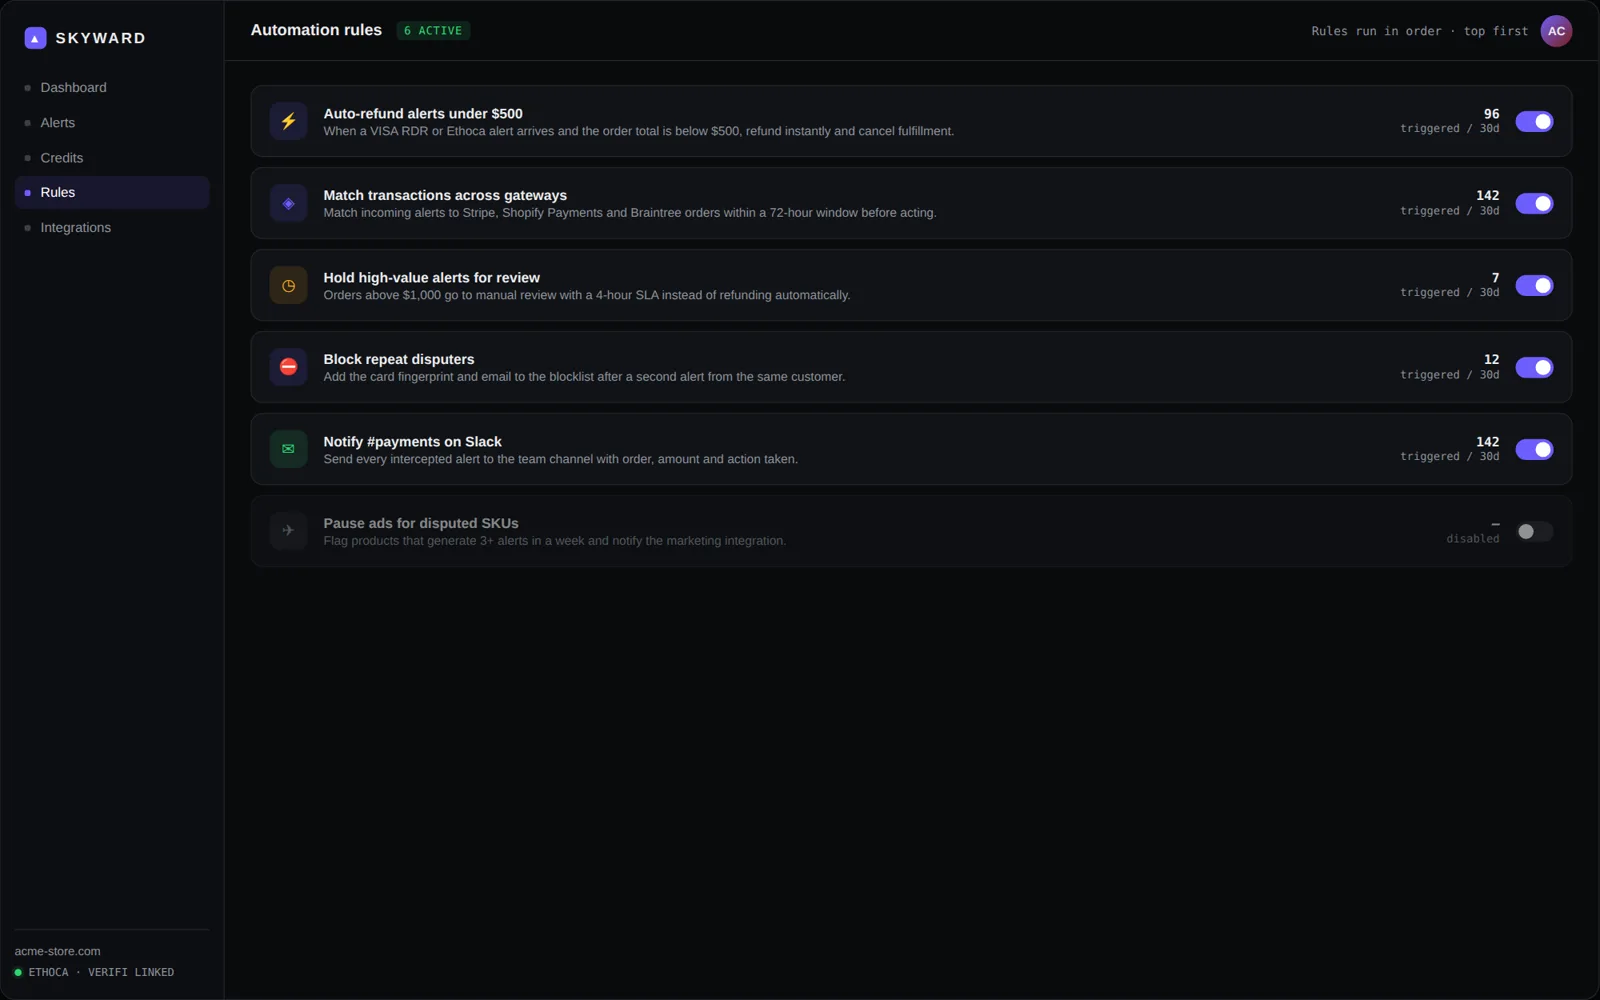Select Rules in the sidebar
This screenshot has width=1600, height=1000.
[112, 192]
